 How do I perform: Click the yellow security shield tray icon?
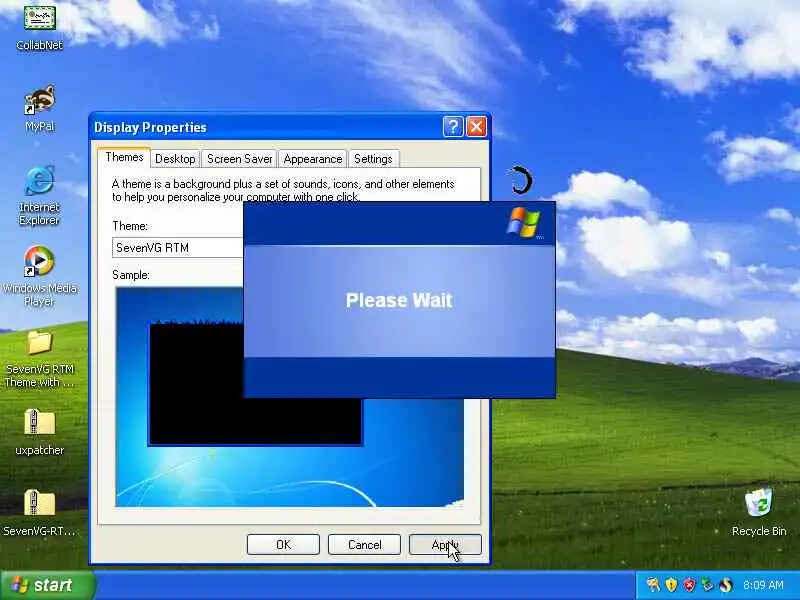pos(671,584)
